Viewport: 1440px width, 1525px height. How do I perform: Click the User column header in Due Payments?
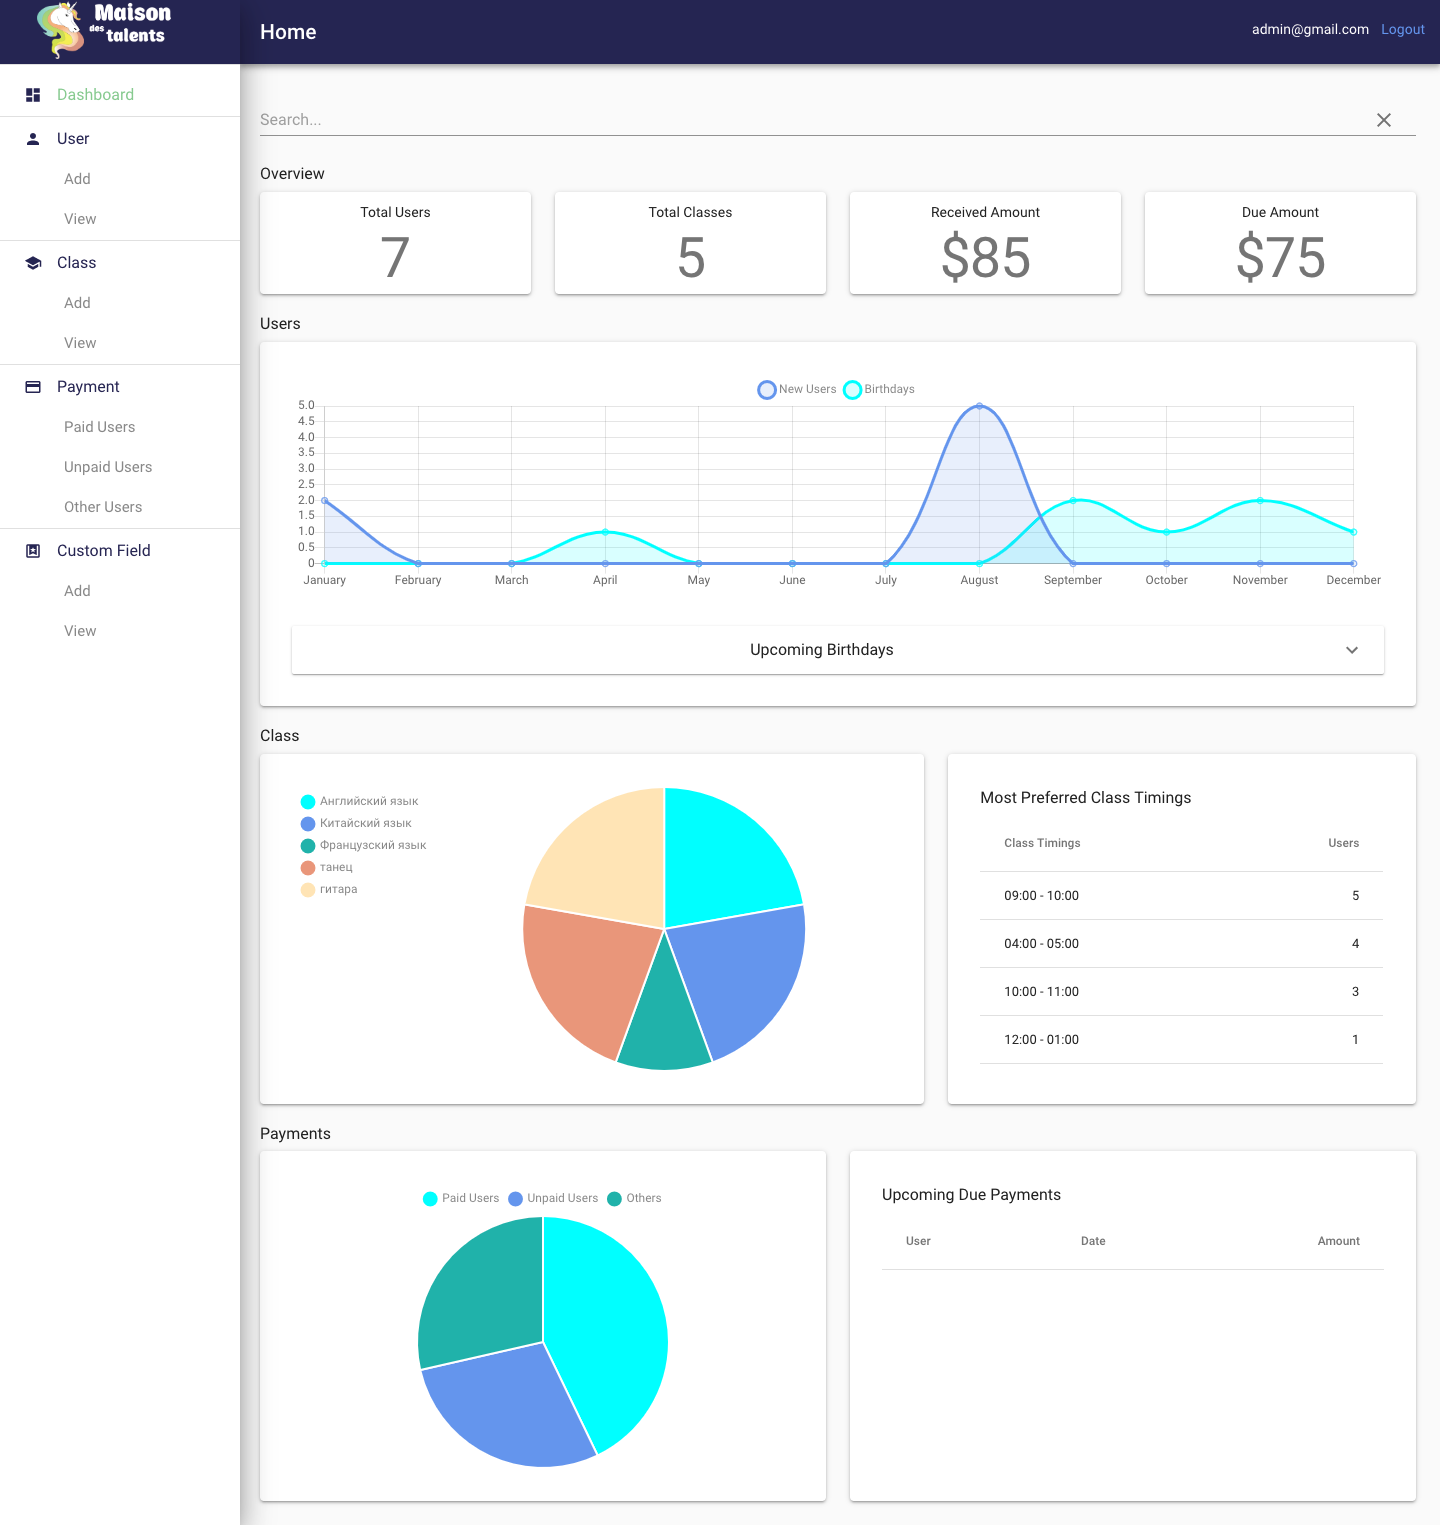pos(918,1241)
